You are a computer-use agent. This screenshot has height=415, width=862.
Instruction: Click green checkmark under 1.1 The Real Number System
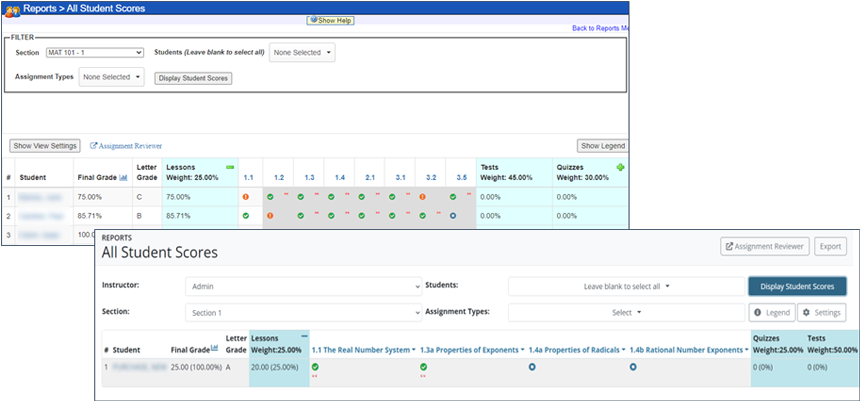pos(315,368)
